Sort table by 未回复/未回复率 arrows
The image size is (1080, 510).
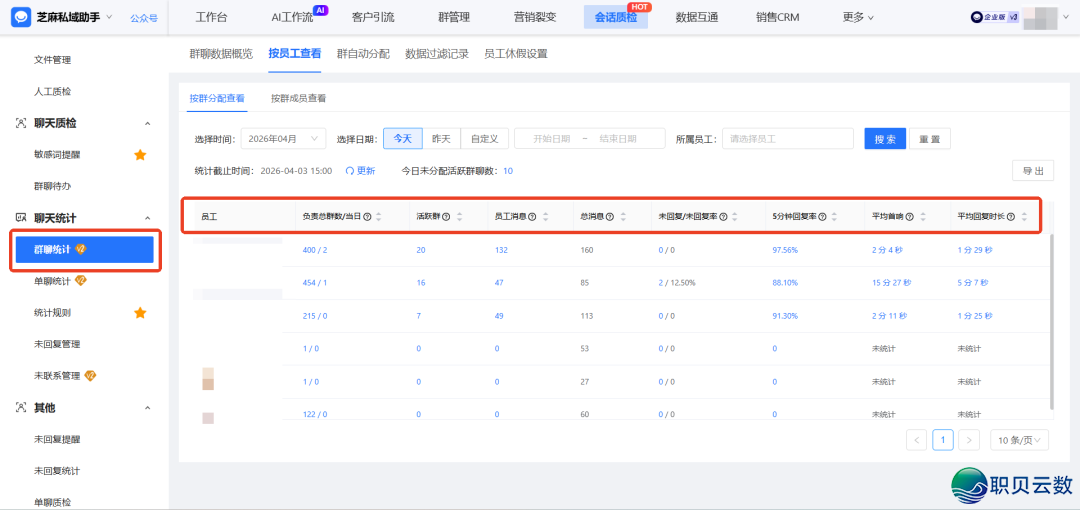[x=735, y=216]
